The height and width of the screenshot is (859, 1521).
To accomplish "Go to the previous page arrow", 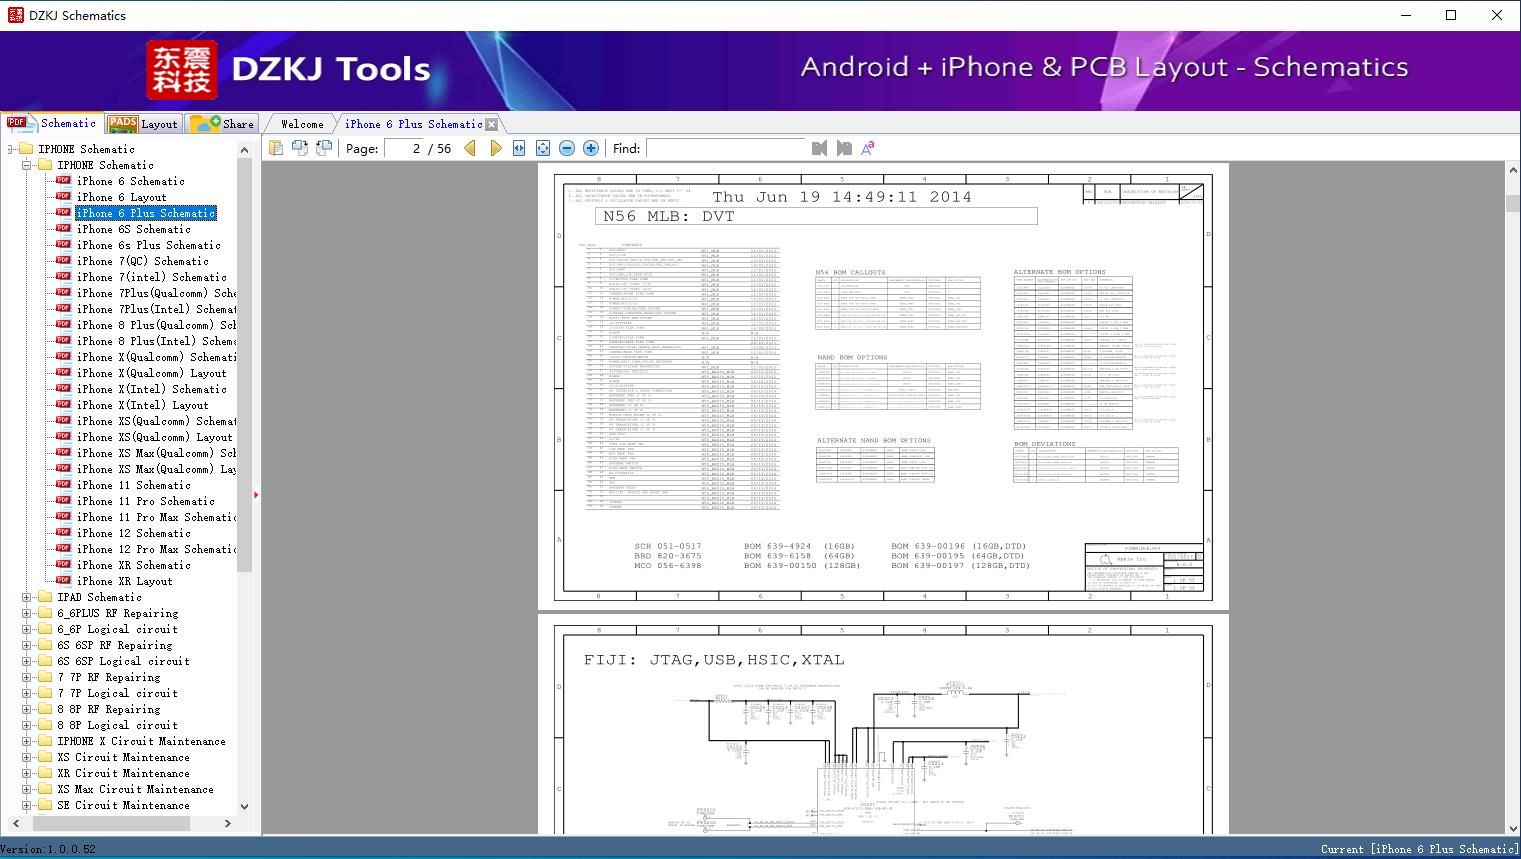I will pos(470,148).
